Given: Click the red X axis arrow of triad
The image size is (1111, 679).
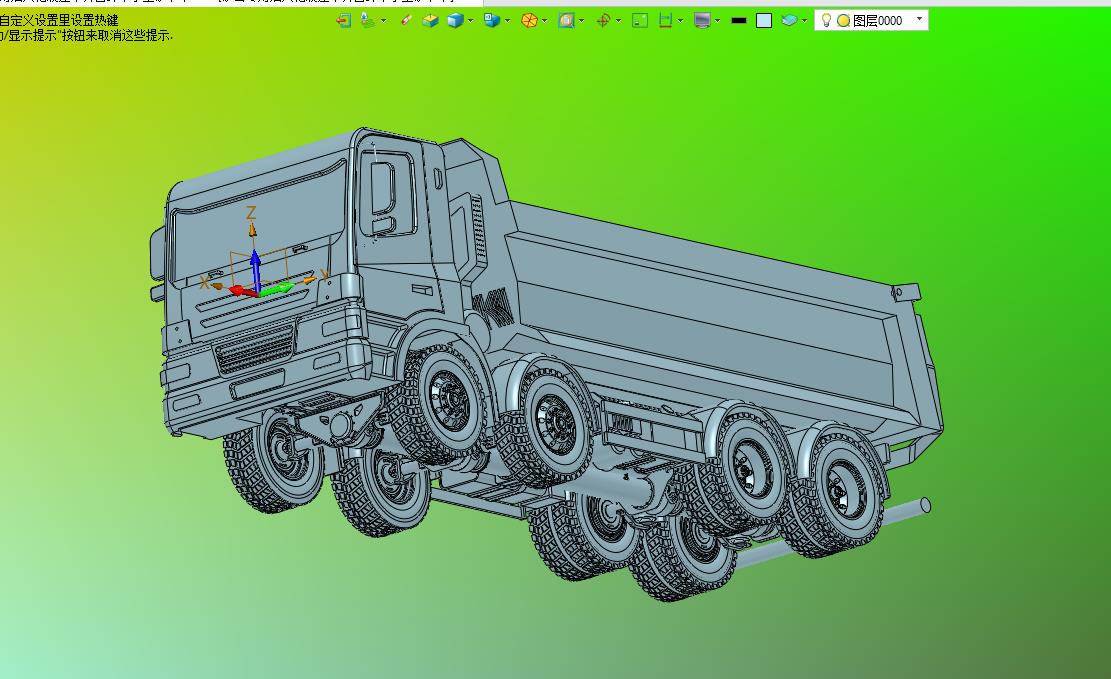Looking at the screenshot, I should click(243, 291).
